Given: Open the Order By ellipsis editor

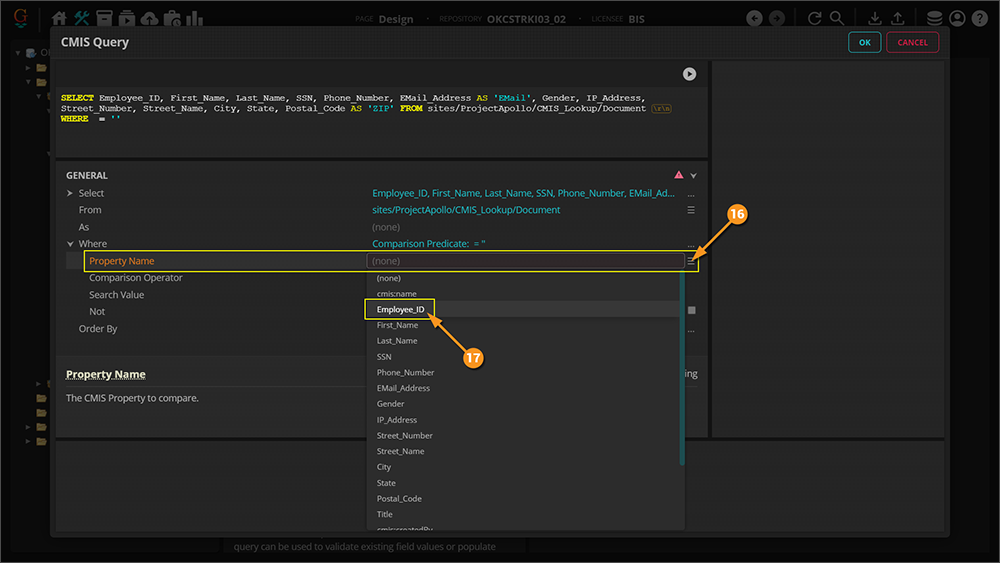Looking at the screenshot, I should click(x=691, y=330).
